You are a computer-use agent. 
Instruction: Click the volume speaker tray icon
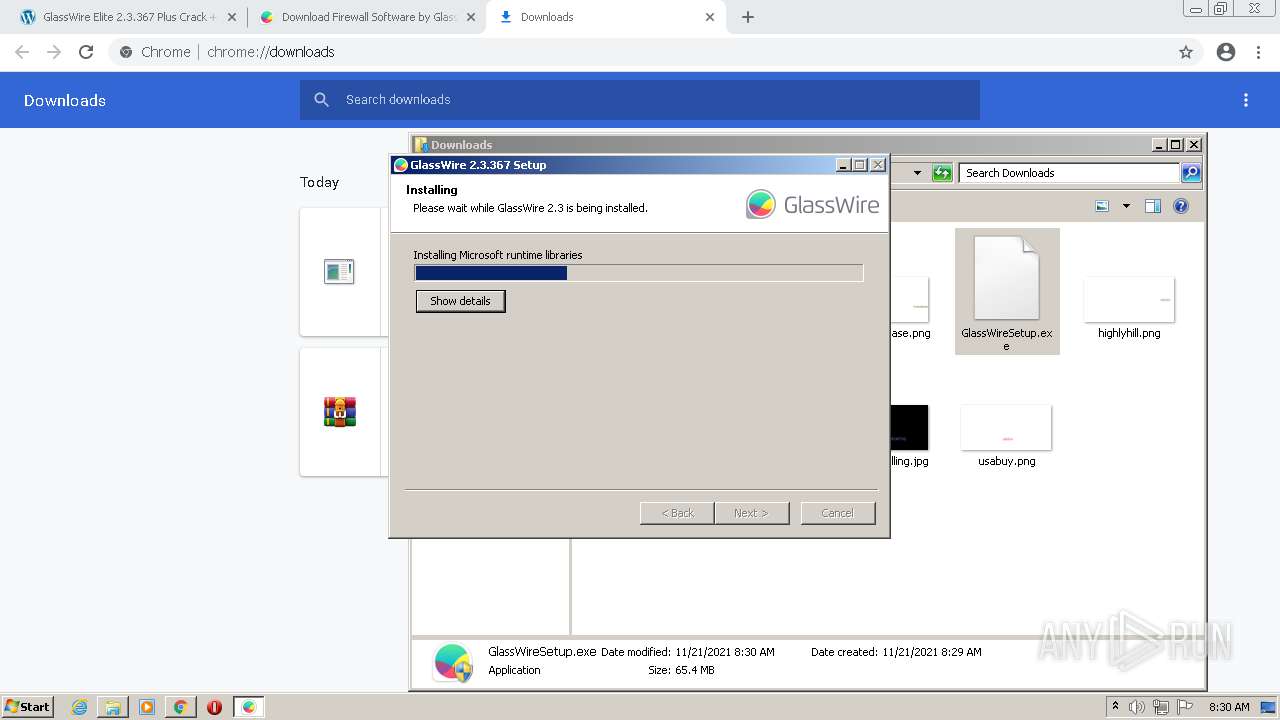pyautogui.click(x=1137, y=707)
